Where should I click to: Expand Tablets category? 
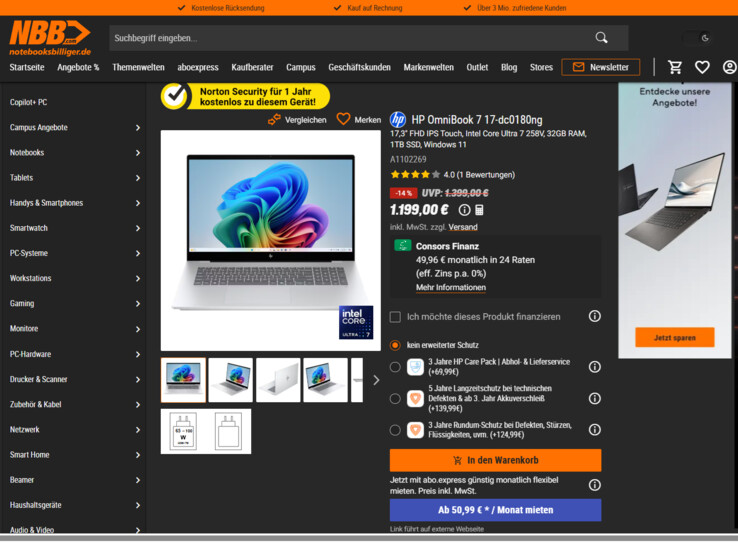point(137,178)
